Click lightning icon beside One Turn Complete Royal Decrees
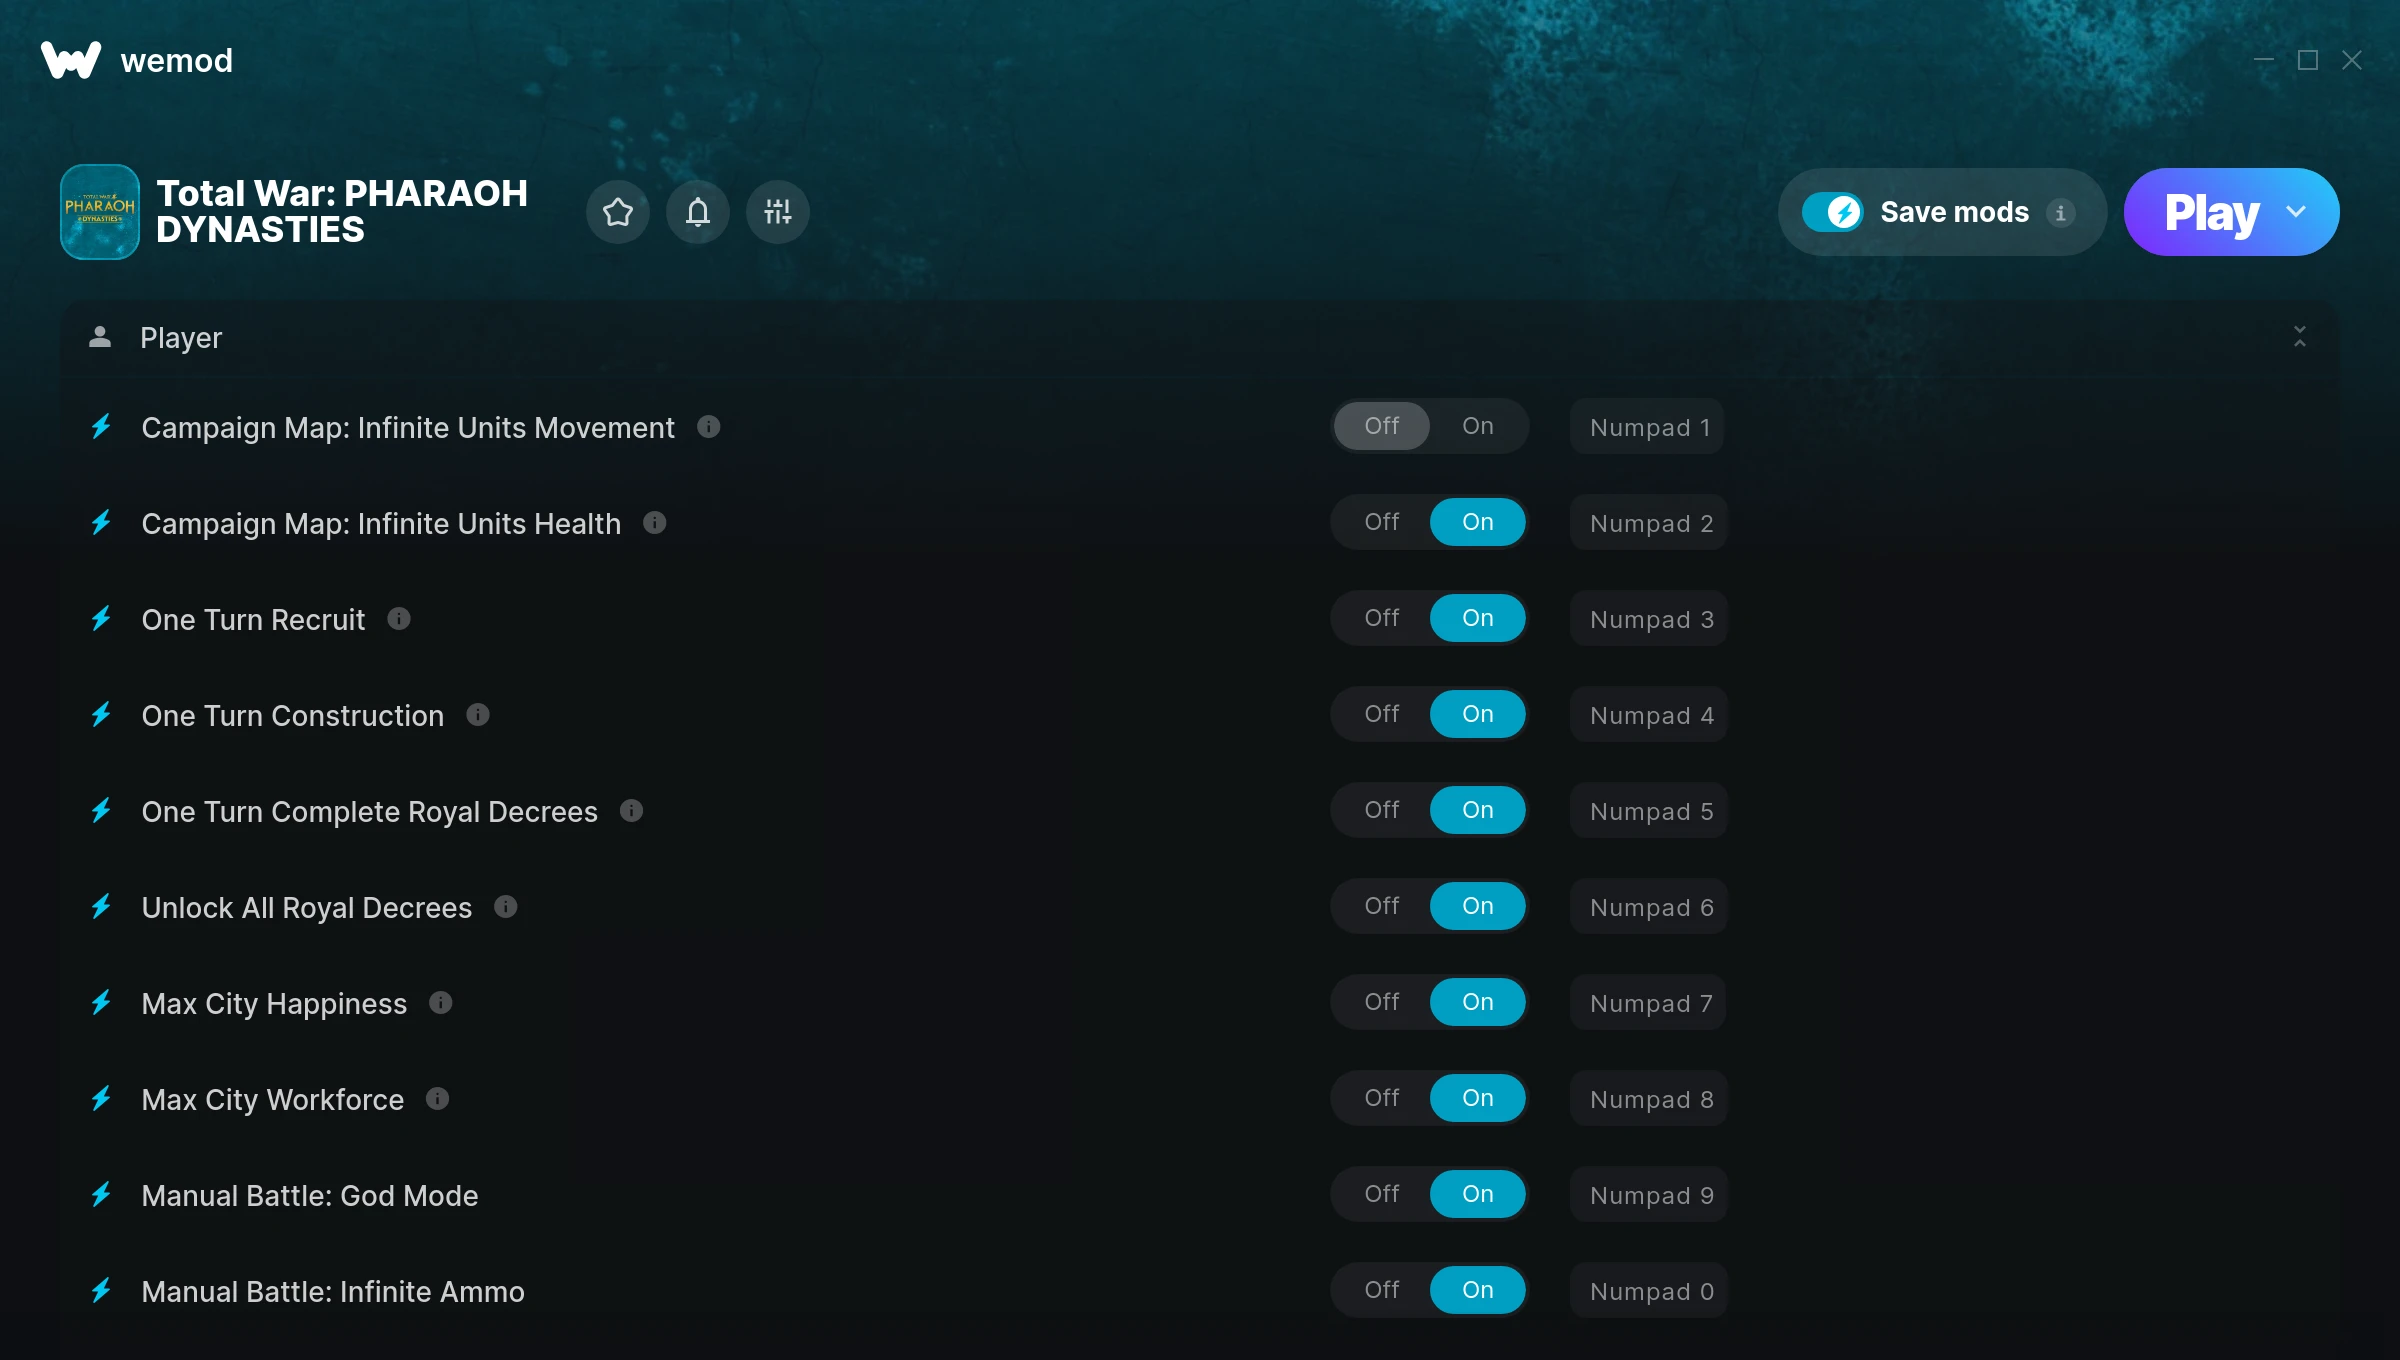 coord(101,811)
